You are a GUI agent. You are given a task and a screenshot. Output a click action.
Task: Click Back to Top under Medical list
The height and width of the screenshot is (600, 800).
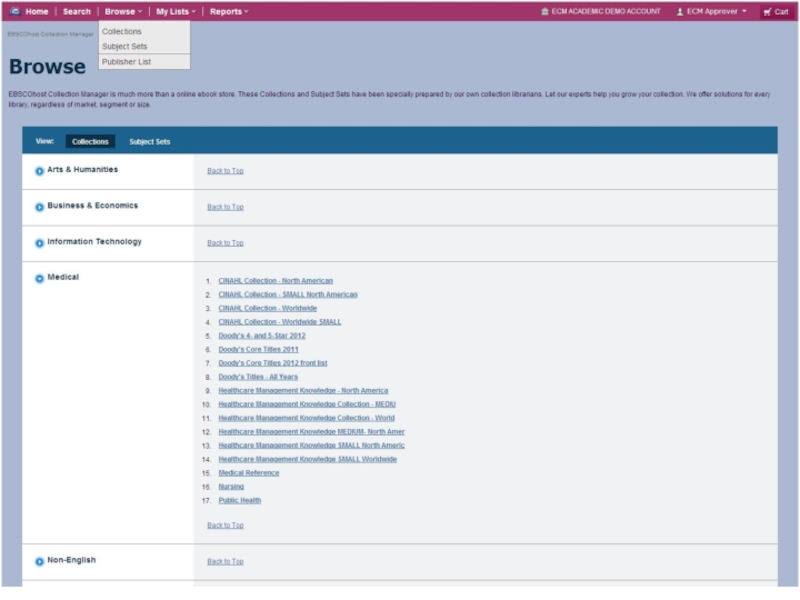[x=225, y=525]
